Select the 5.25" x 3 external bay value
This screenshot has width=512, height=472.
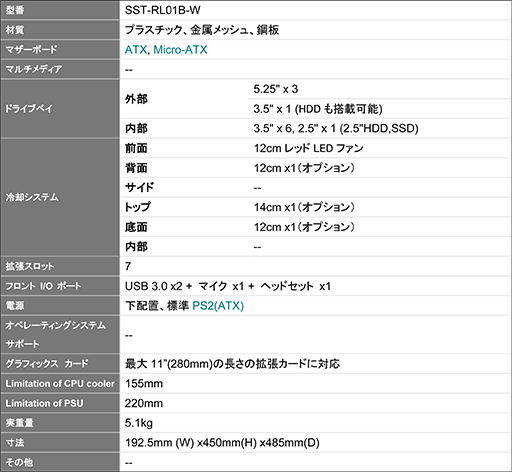coord(276,89)
